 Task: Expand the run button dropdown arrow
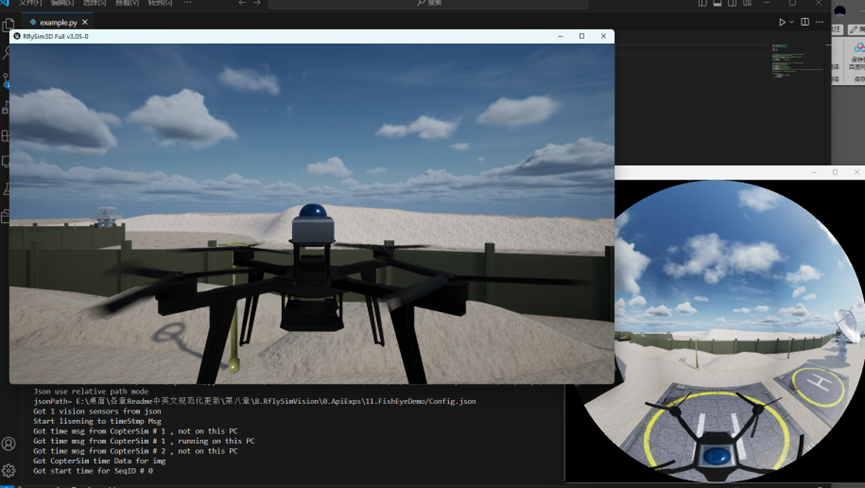point(792,22)
